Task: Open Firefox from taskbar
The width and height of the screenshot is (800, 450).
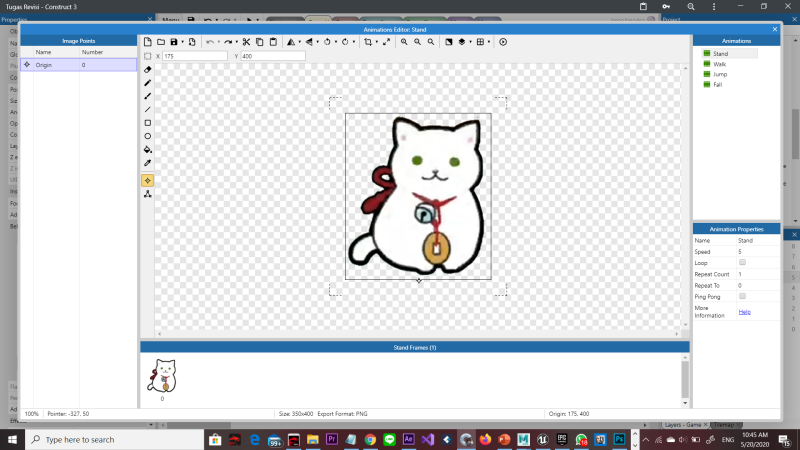Action: coord(485,439)
